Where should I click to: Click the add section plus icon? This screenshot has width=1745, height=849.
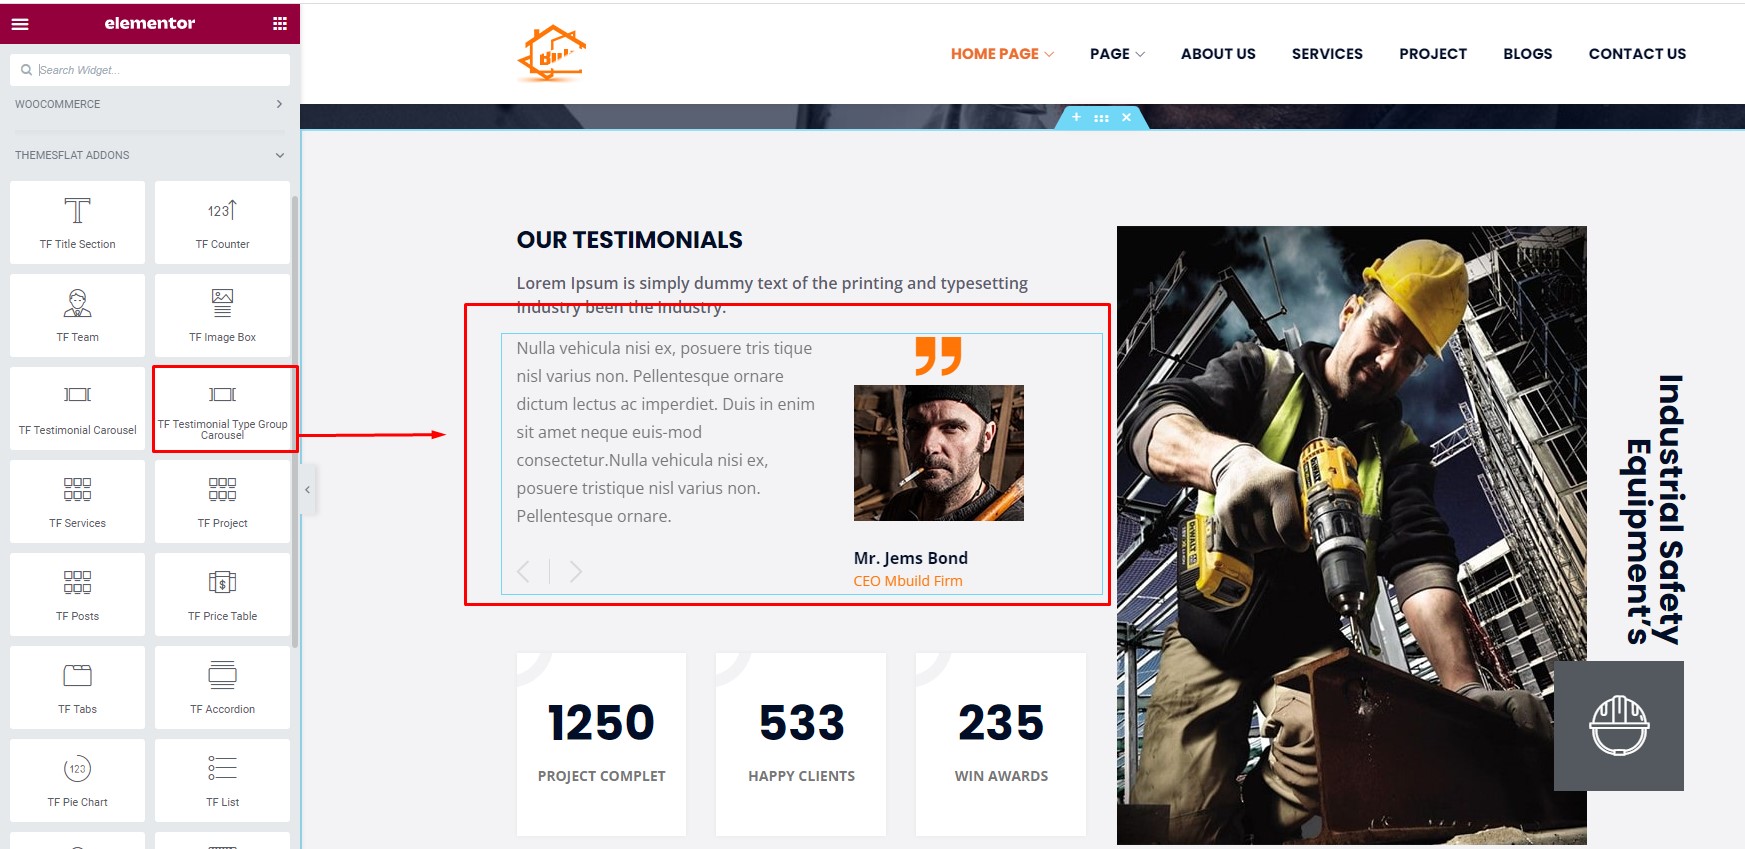[1076, 117]
